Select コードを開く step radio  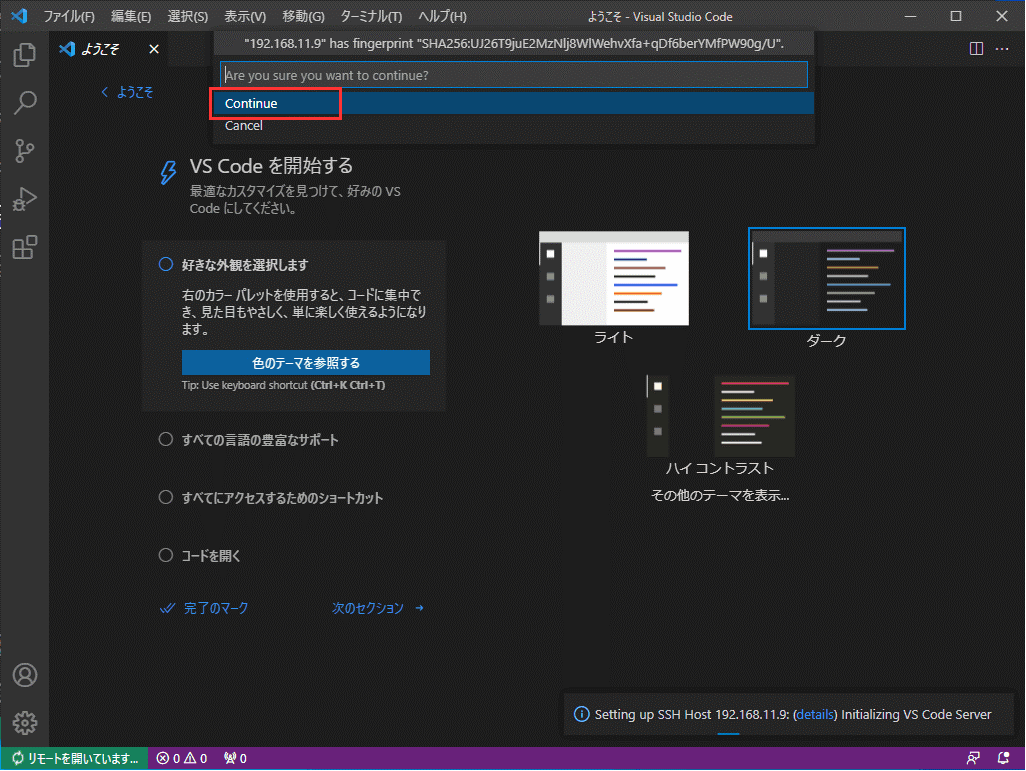(166, 556)
